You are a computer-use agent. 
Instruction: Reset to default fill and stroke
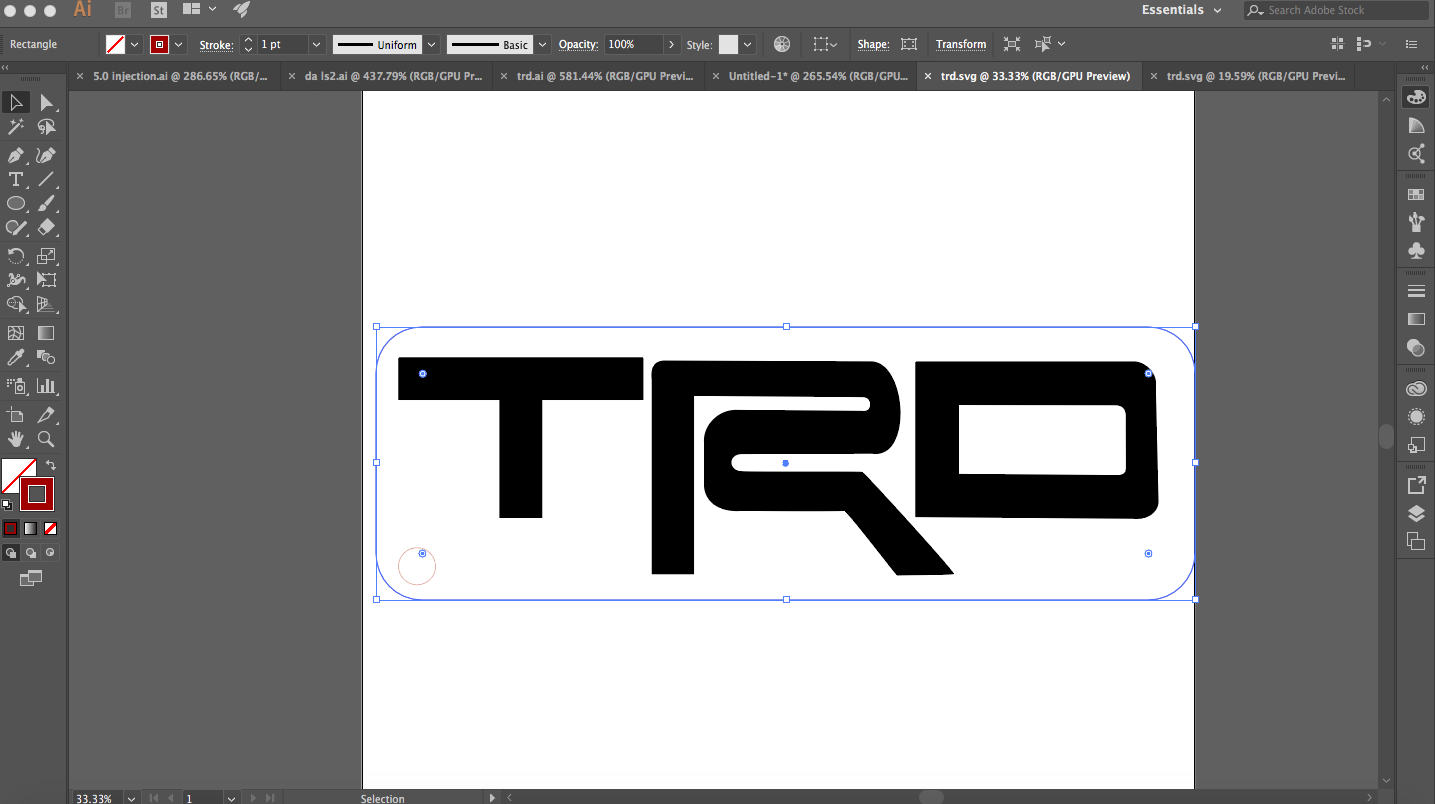click(x=7, y=505)
